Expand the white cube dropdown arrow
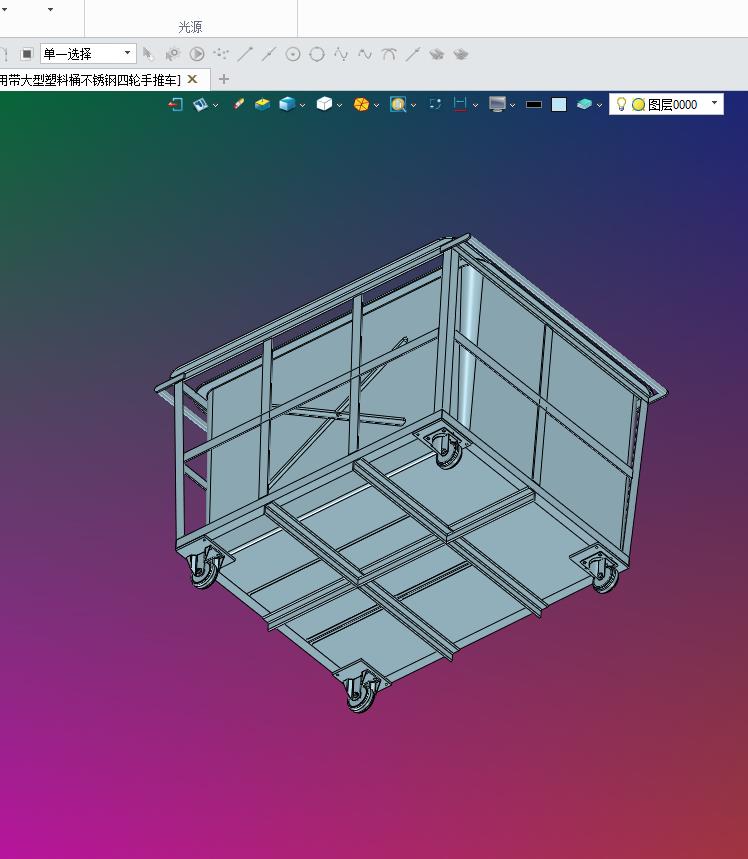The height and width of the screenshot is (859, 748). [x=339, y=105]
